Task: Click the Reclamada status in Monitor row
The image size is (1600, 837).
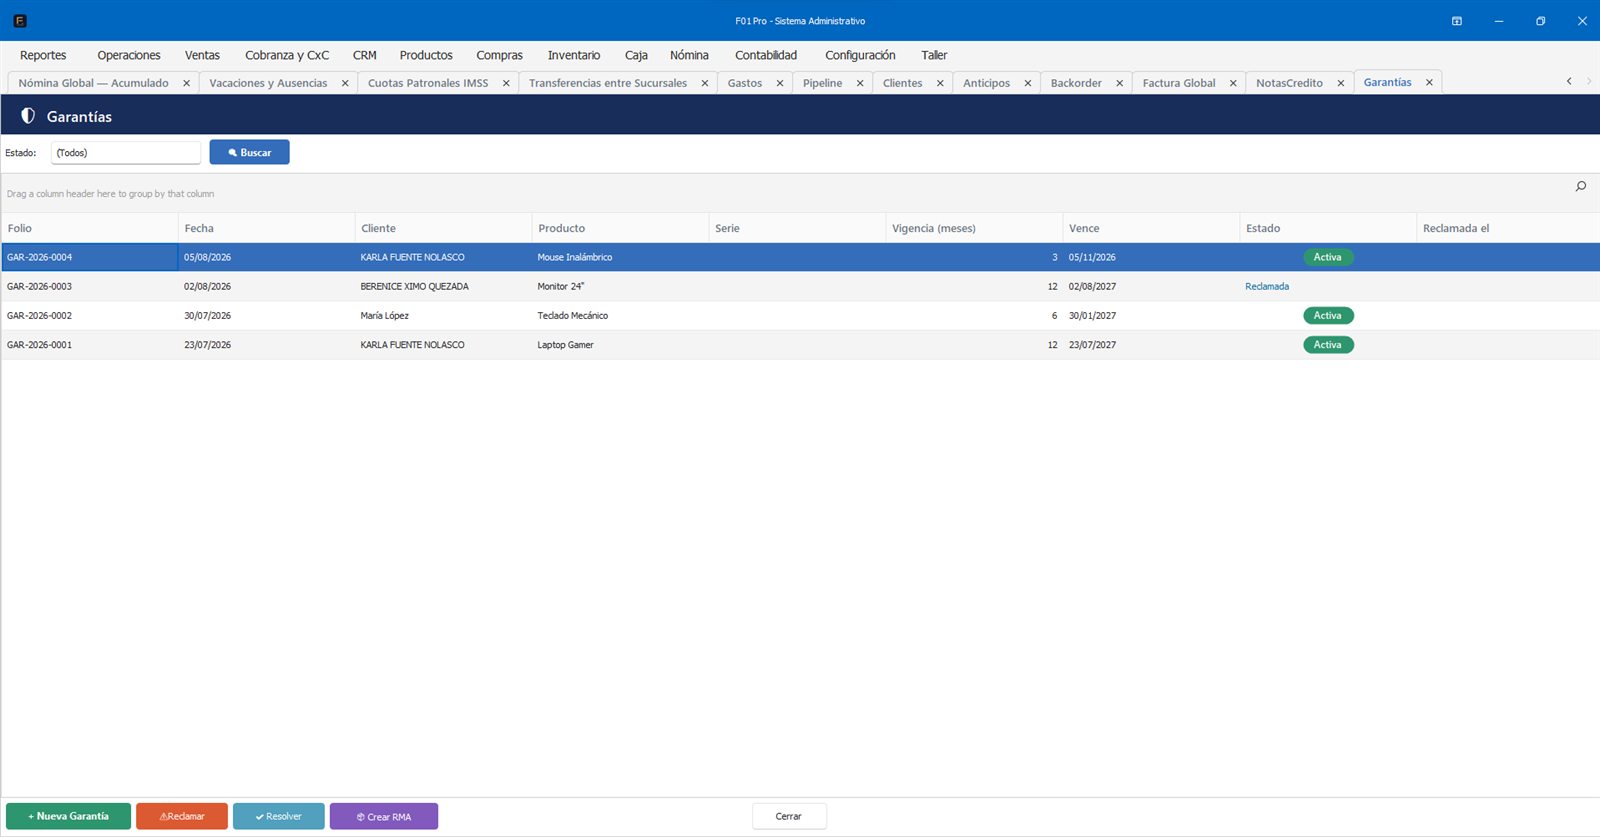Action: [1267, 287]
